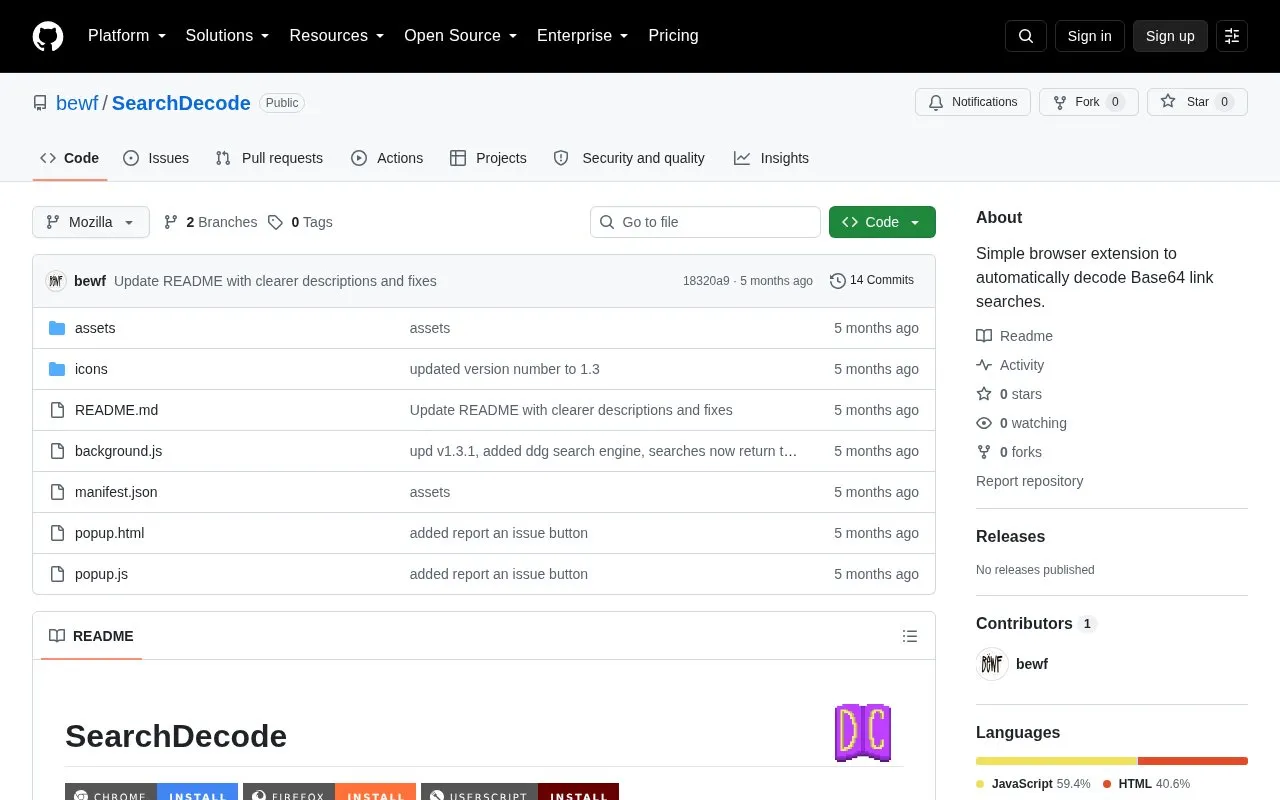
Task: Click the Chrome Install badge
Action: pyautogui.click(x=151, y=792)
